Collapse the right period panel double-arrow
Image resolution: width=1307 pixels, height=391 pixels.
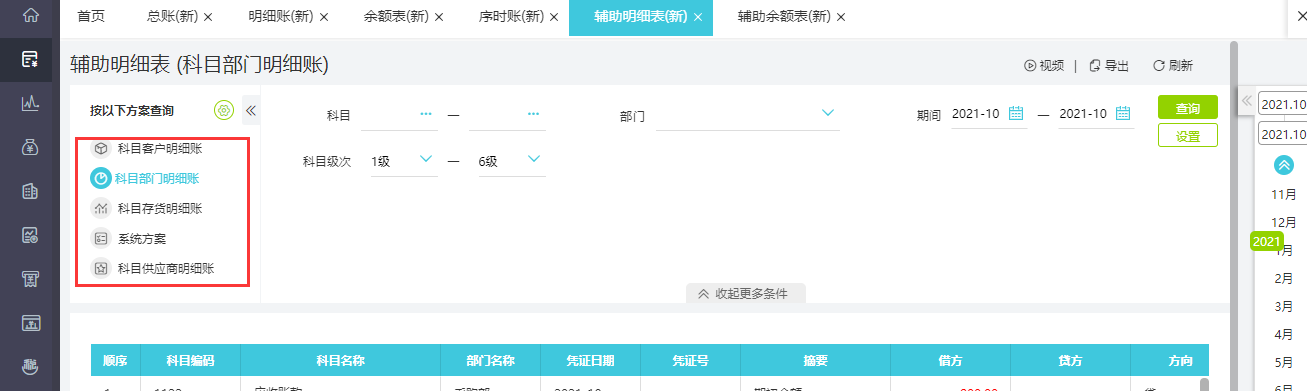(x=1247, y=101)
